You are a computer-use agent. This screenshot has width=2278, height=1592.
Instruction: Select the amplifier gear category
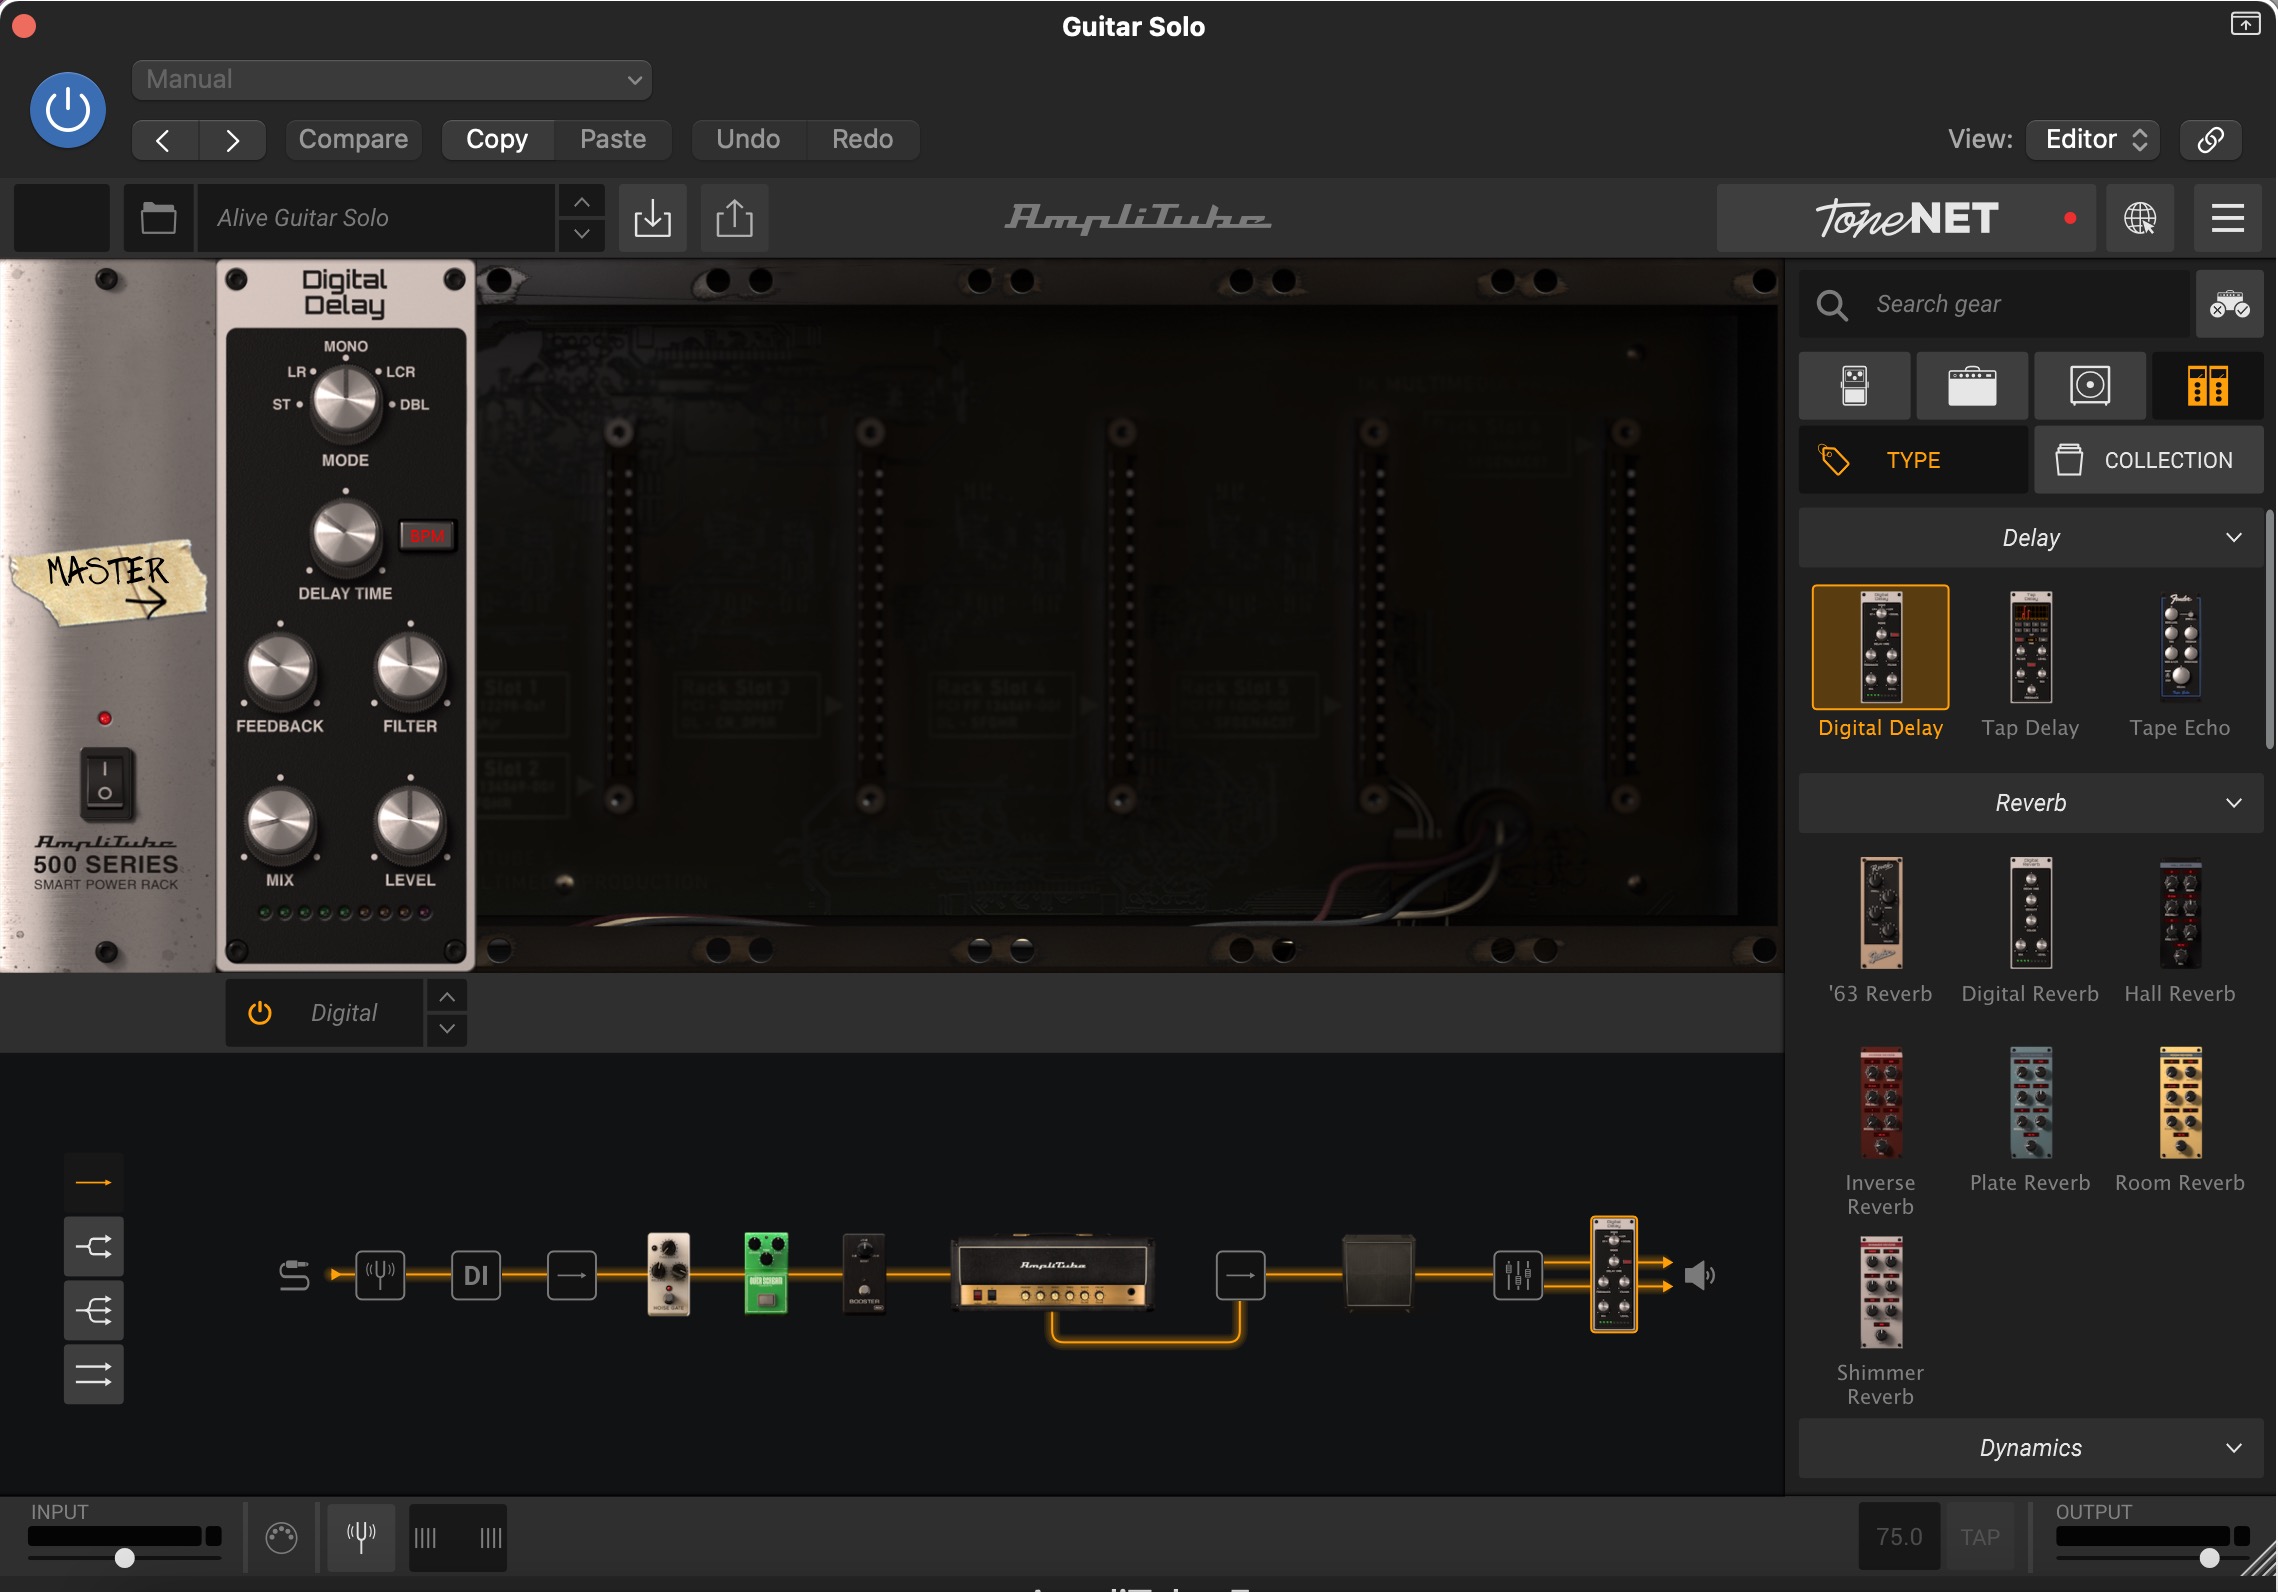click(1972, 386)
